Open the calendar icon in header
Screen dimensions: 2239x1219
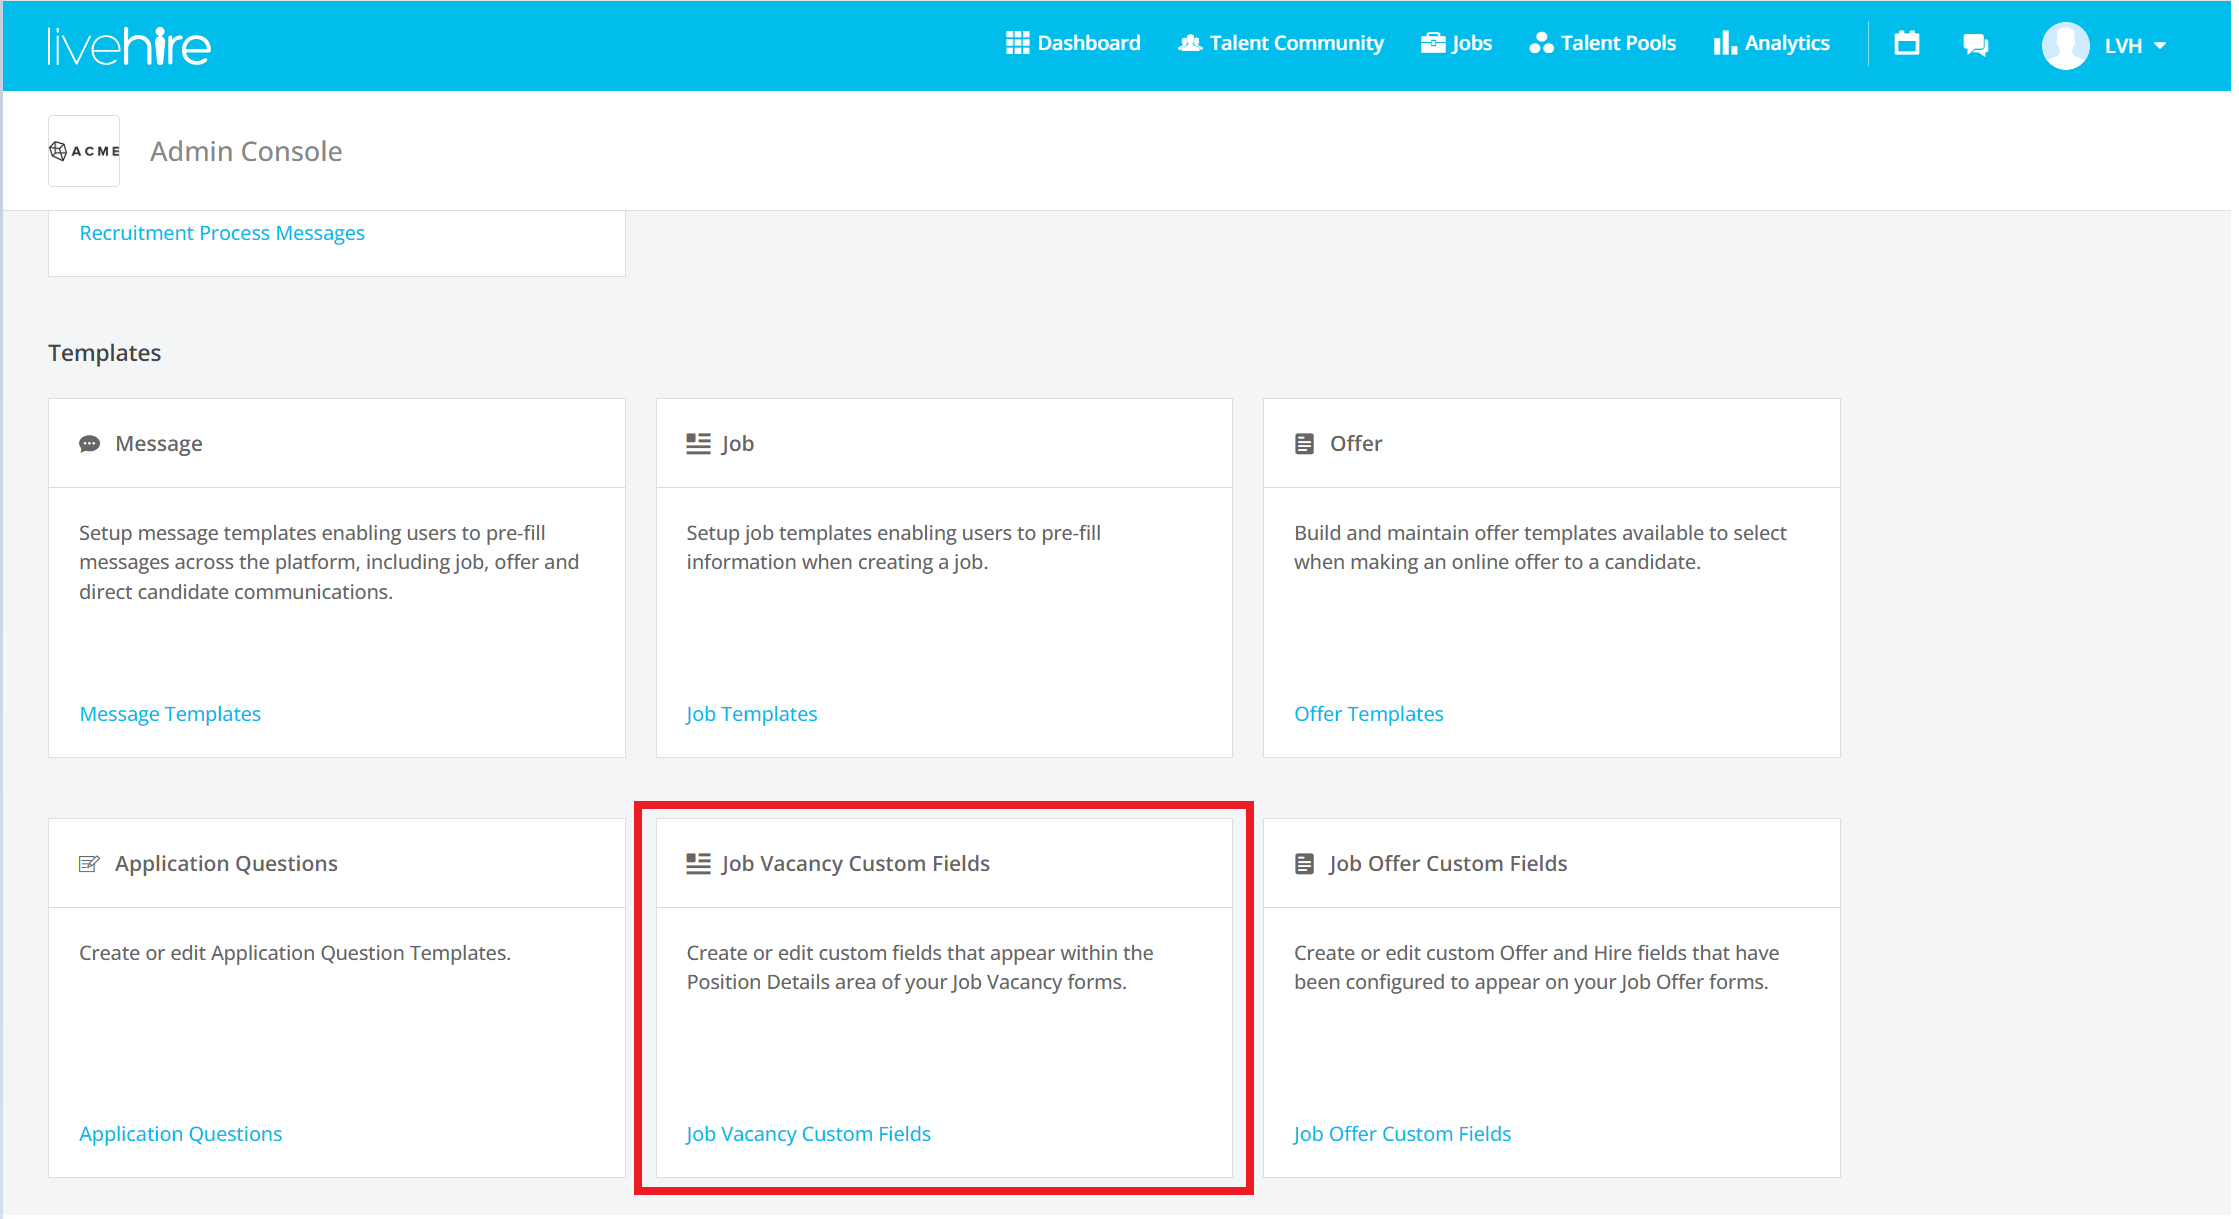tap(1906, 44)
